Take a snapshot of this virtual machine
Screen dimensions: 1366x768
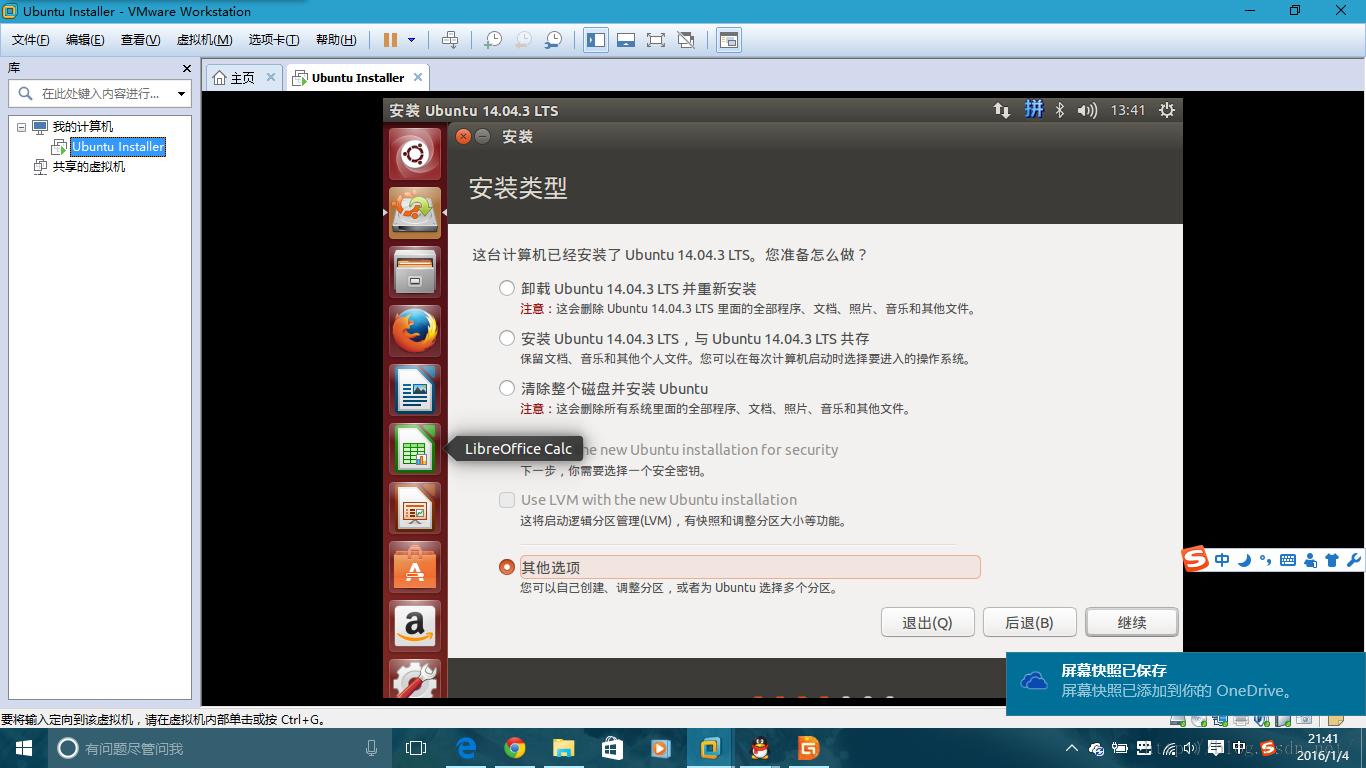pos(492,40)
